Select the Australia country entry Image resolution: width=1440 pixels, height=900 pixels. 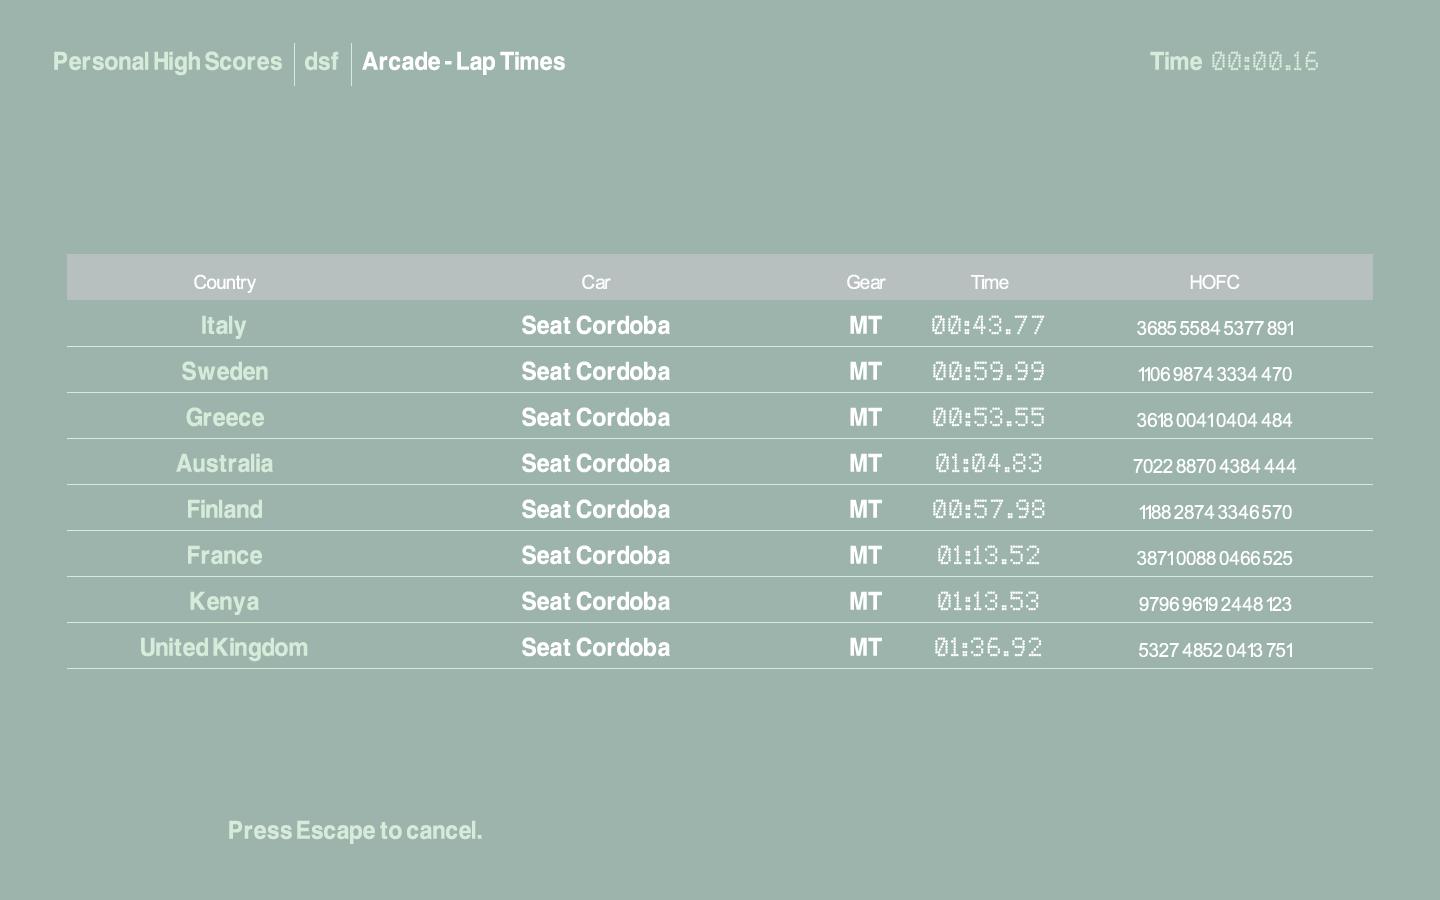tap(224, 464)
